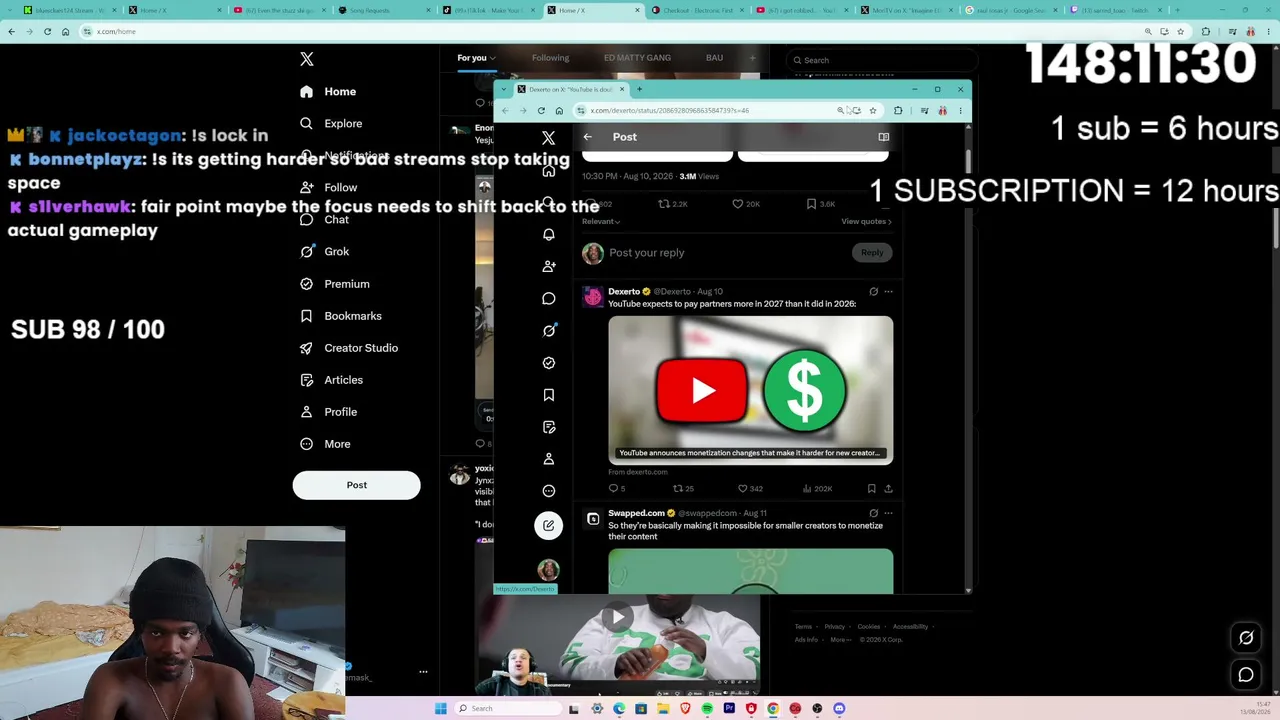Screen dimensions: 1280x720
Task: Open the YouTube monetization article thumbnail
Action: [750, 390]
